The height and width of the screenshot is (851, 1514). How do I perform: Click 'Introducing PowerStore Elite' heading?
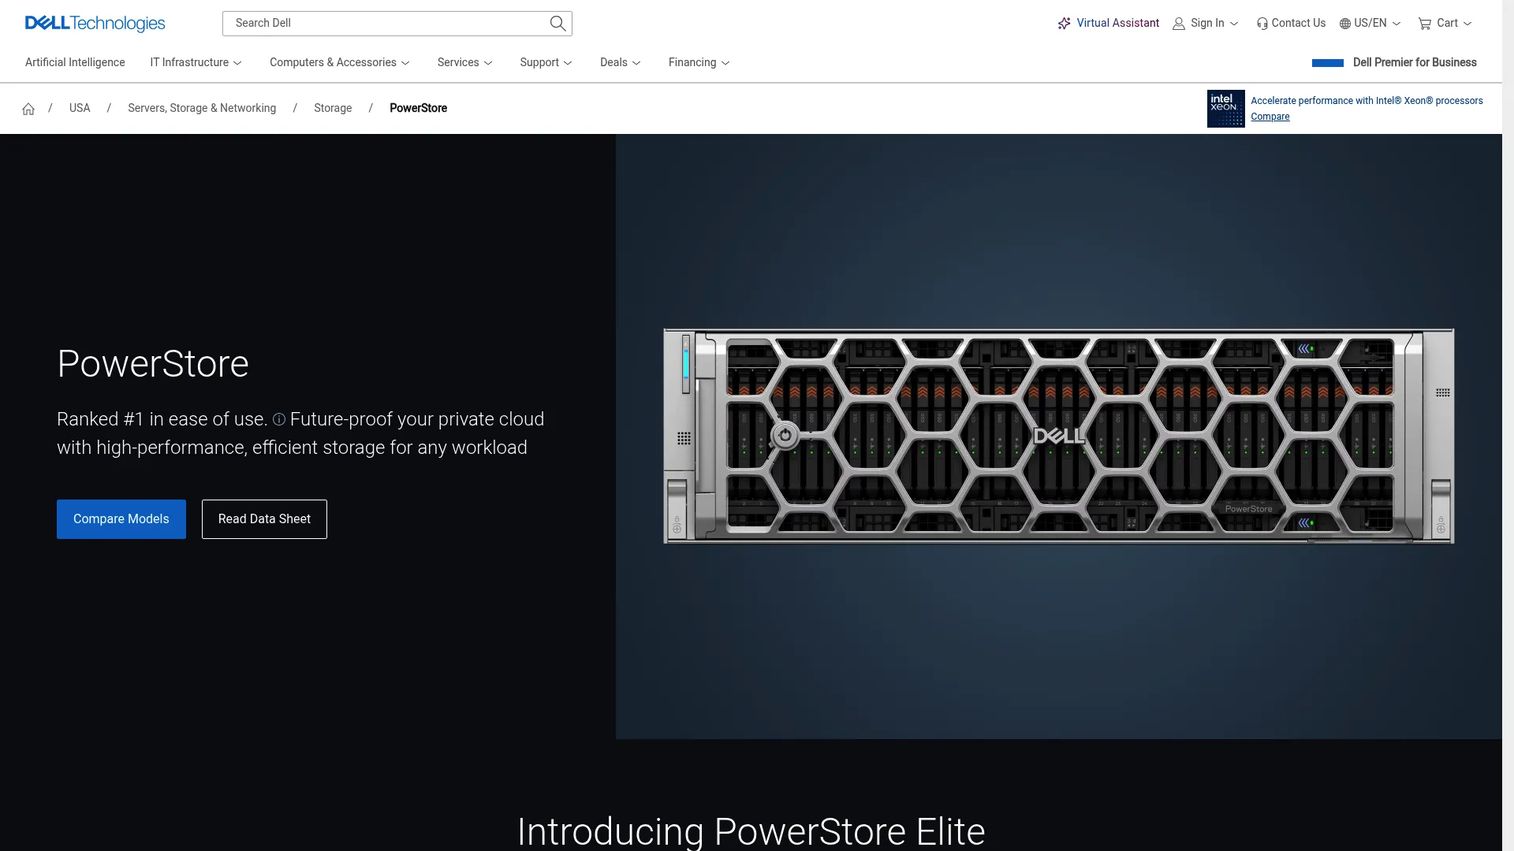click(751, 832)
